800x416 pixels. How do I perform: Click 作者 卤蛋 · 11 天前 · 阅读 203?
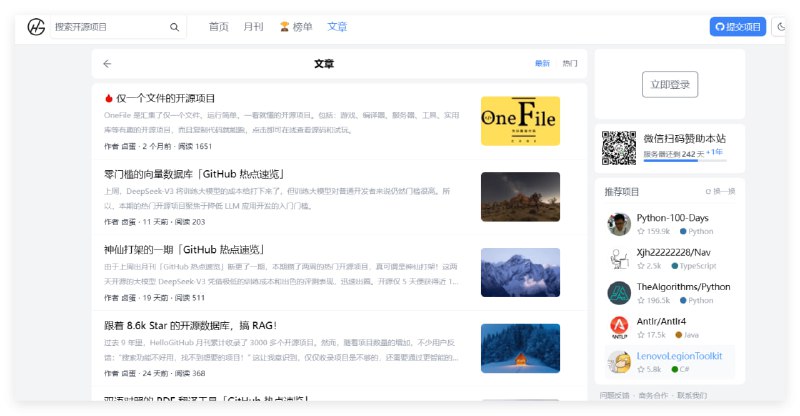155,222
